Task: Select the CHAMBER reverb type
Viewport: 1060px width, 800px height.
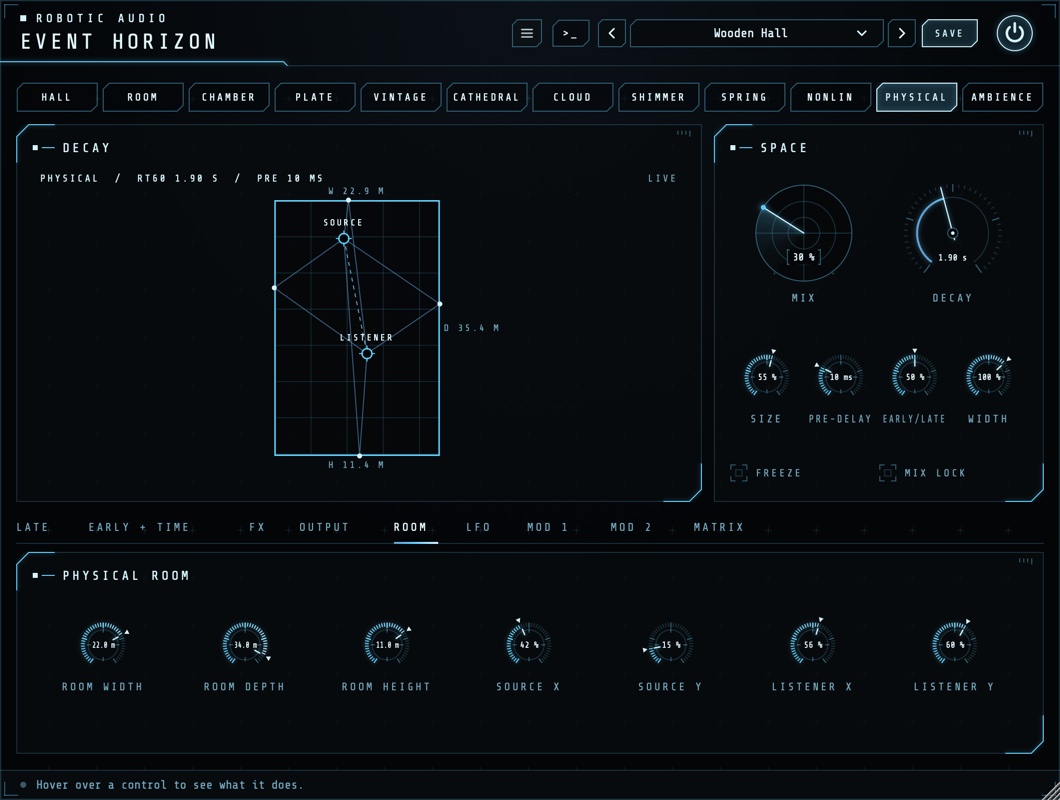Action: pos(228,97)
